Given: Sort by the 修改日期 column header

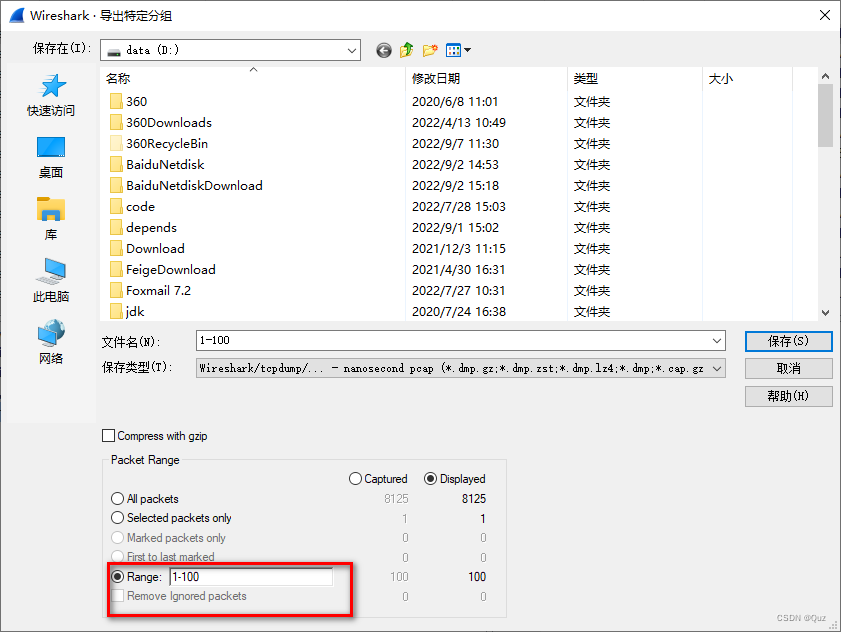Looking at the screenshot, I should click(486, 79).
